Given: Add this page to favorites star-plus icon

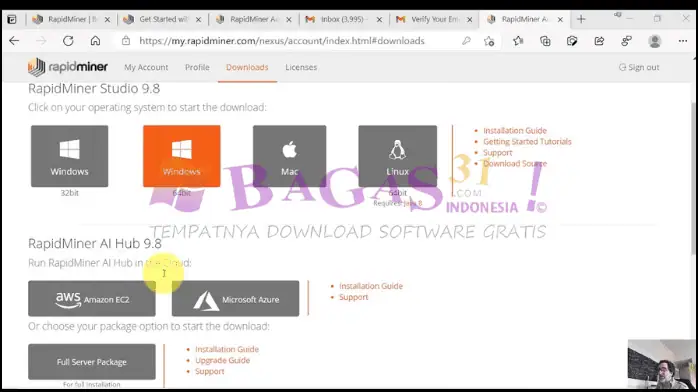Looking at the screenshot, I should click(x=489, y=41).
